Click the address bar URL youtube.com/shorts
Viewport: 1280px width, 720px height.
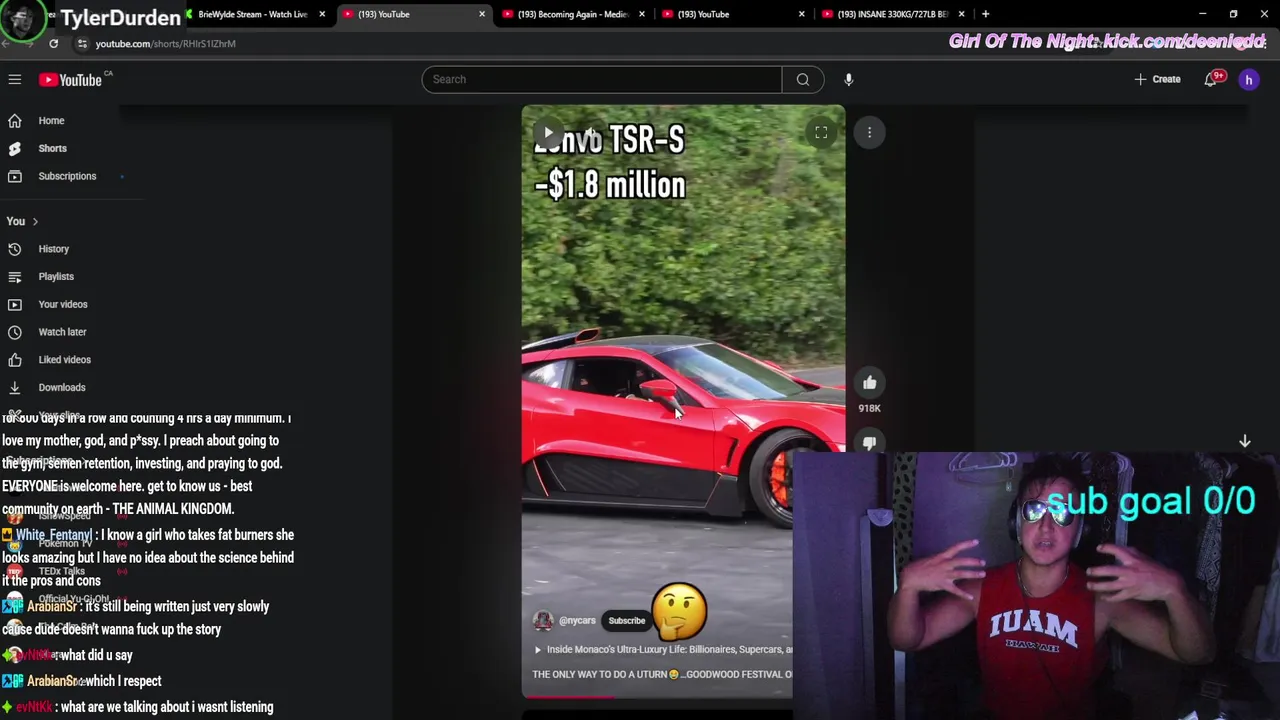coord(165,44)
